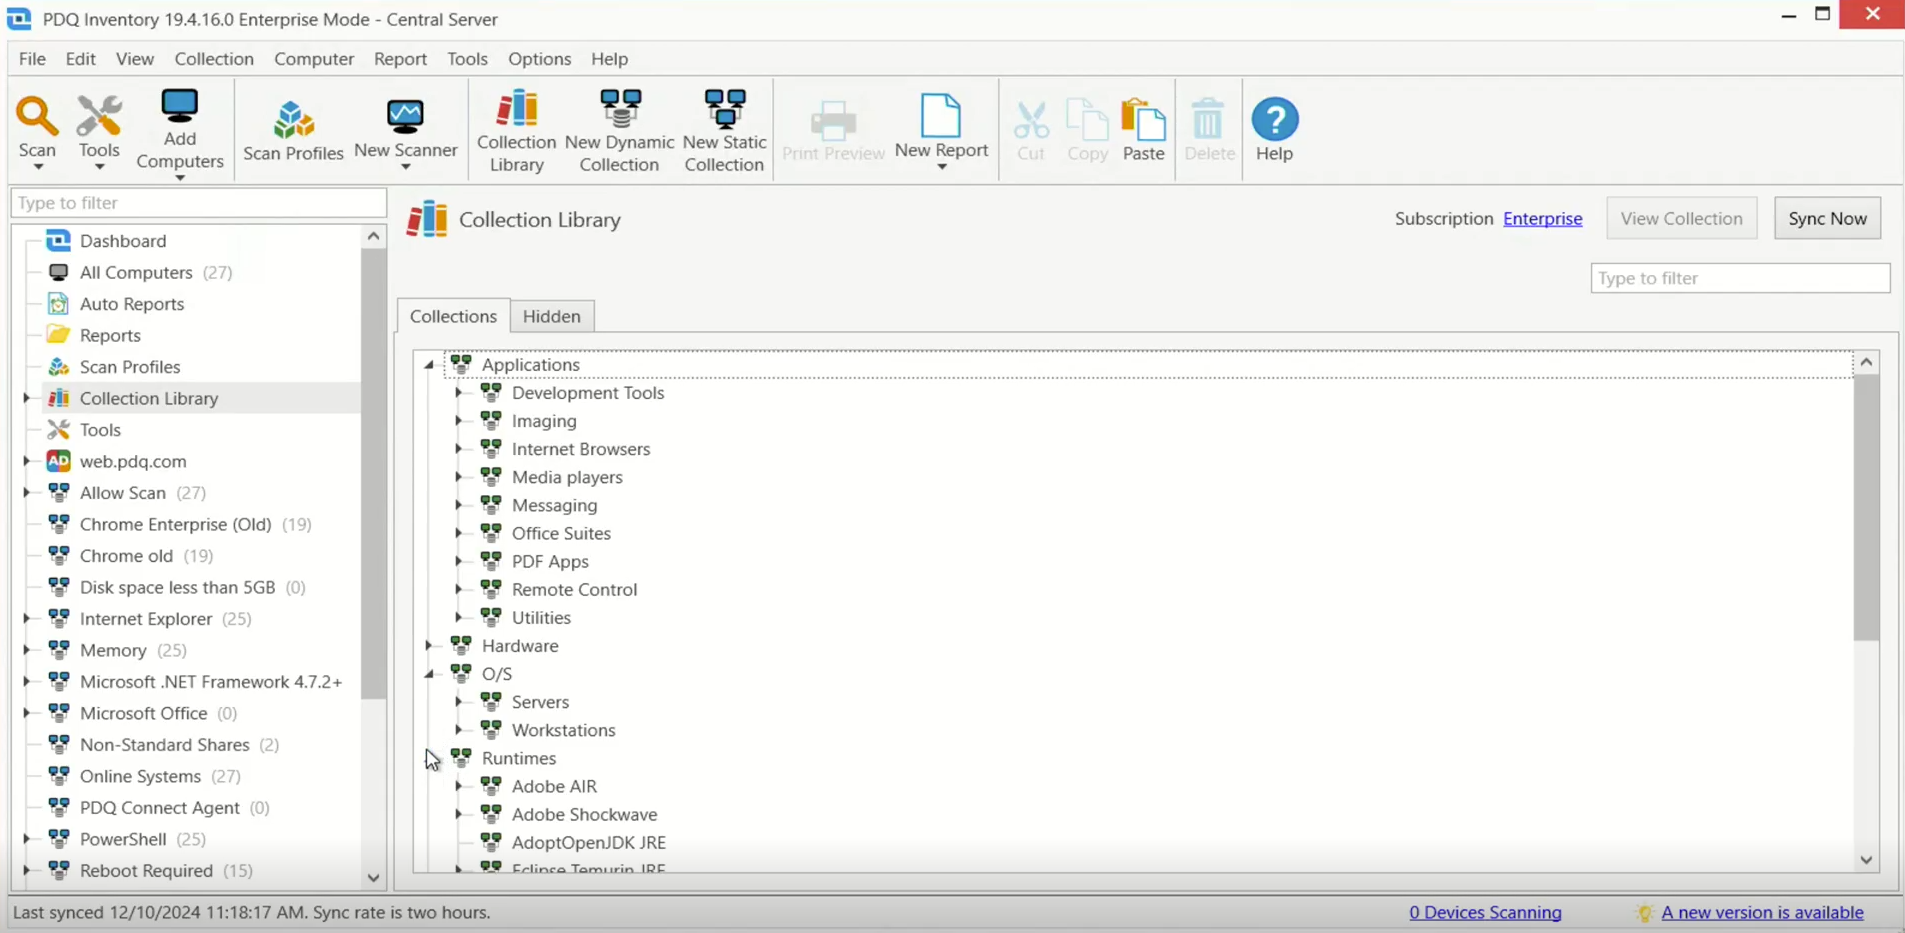This screenshot has width=1905, height=933.
Task: Select the Remote Control collection
Action: pyautogui.click(x=574, y=590)
